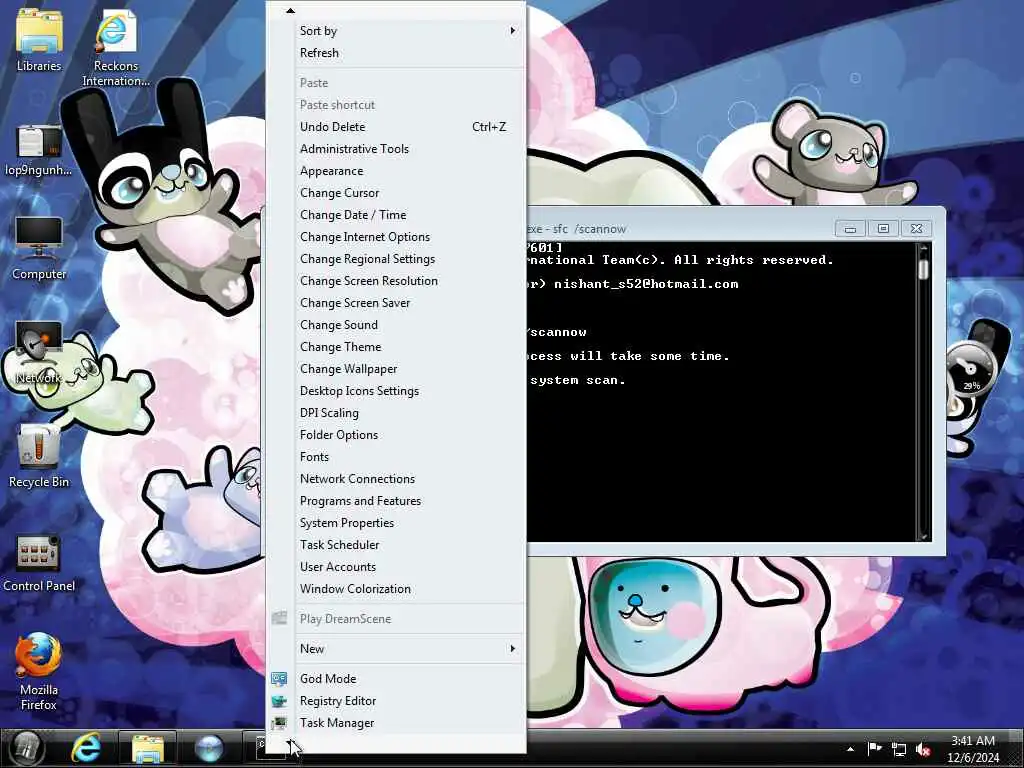Click the sfc /scannow window title bar

tap(679, 229)
